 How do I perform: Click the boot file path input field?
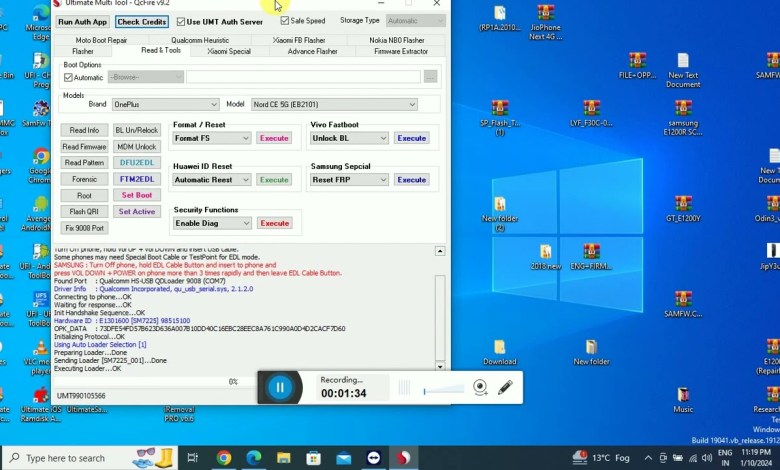303,77
